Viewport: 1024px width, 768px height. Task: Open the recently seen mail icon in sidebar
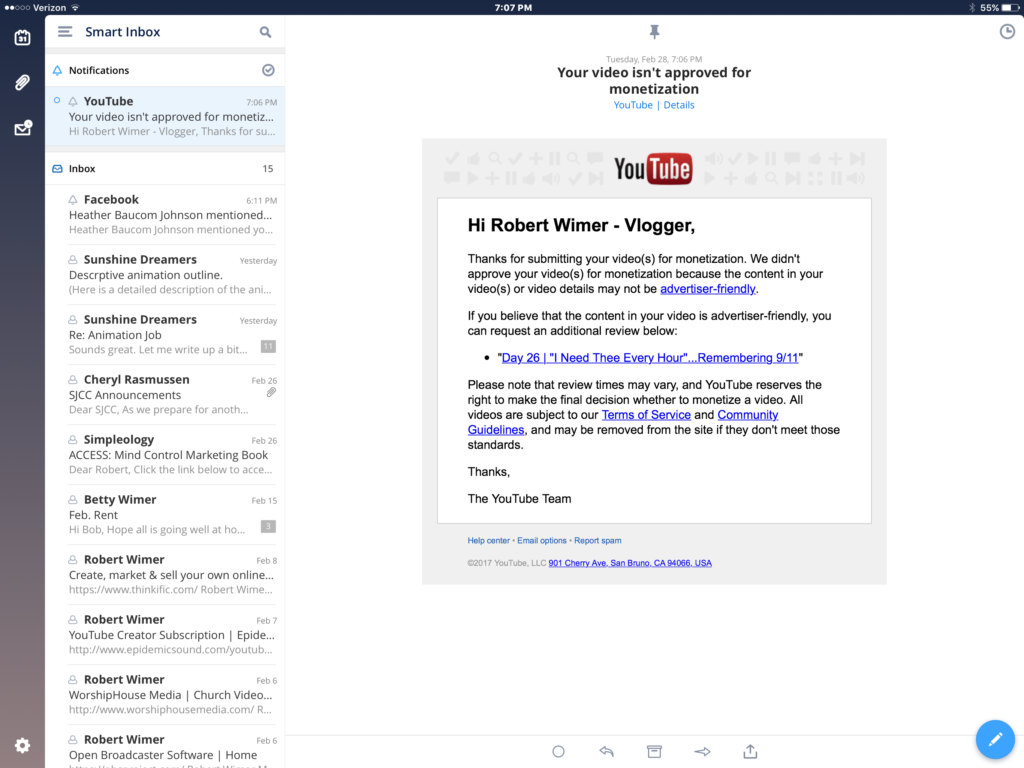23,127
